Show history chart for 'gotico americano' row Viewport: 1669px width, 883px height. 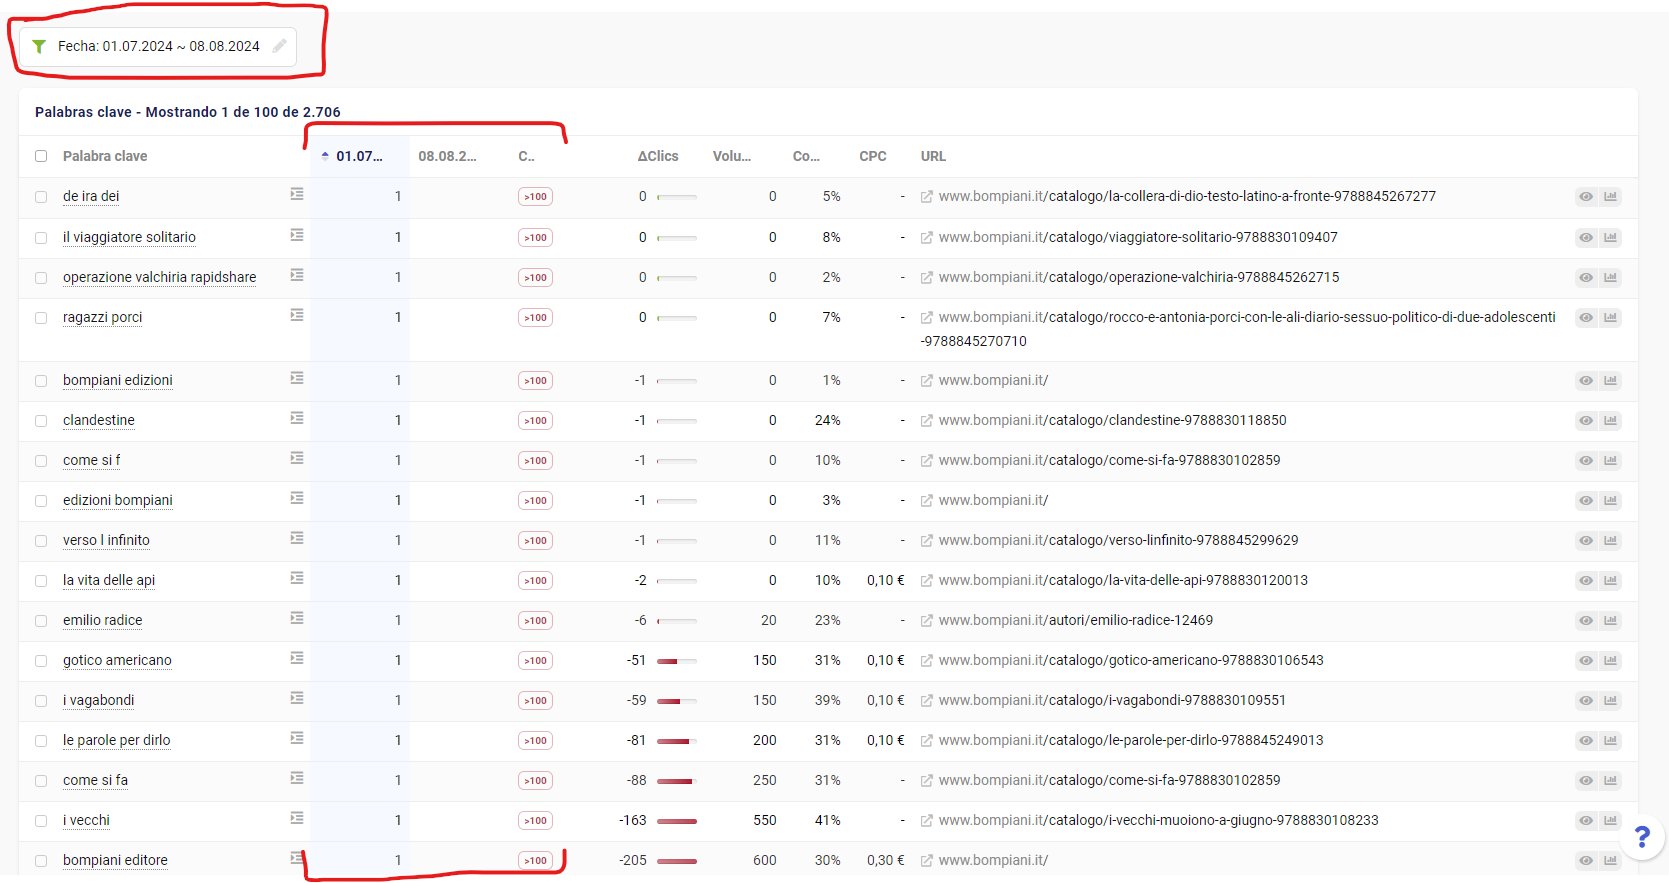(x=1610, y=660)
